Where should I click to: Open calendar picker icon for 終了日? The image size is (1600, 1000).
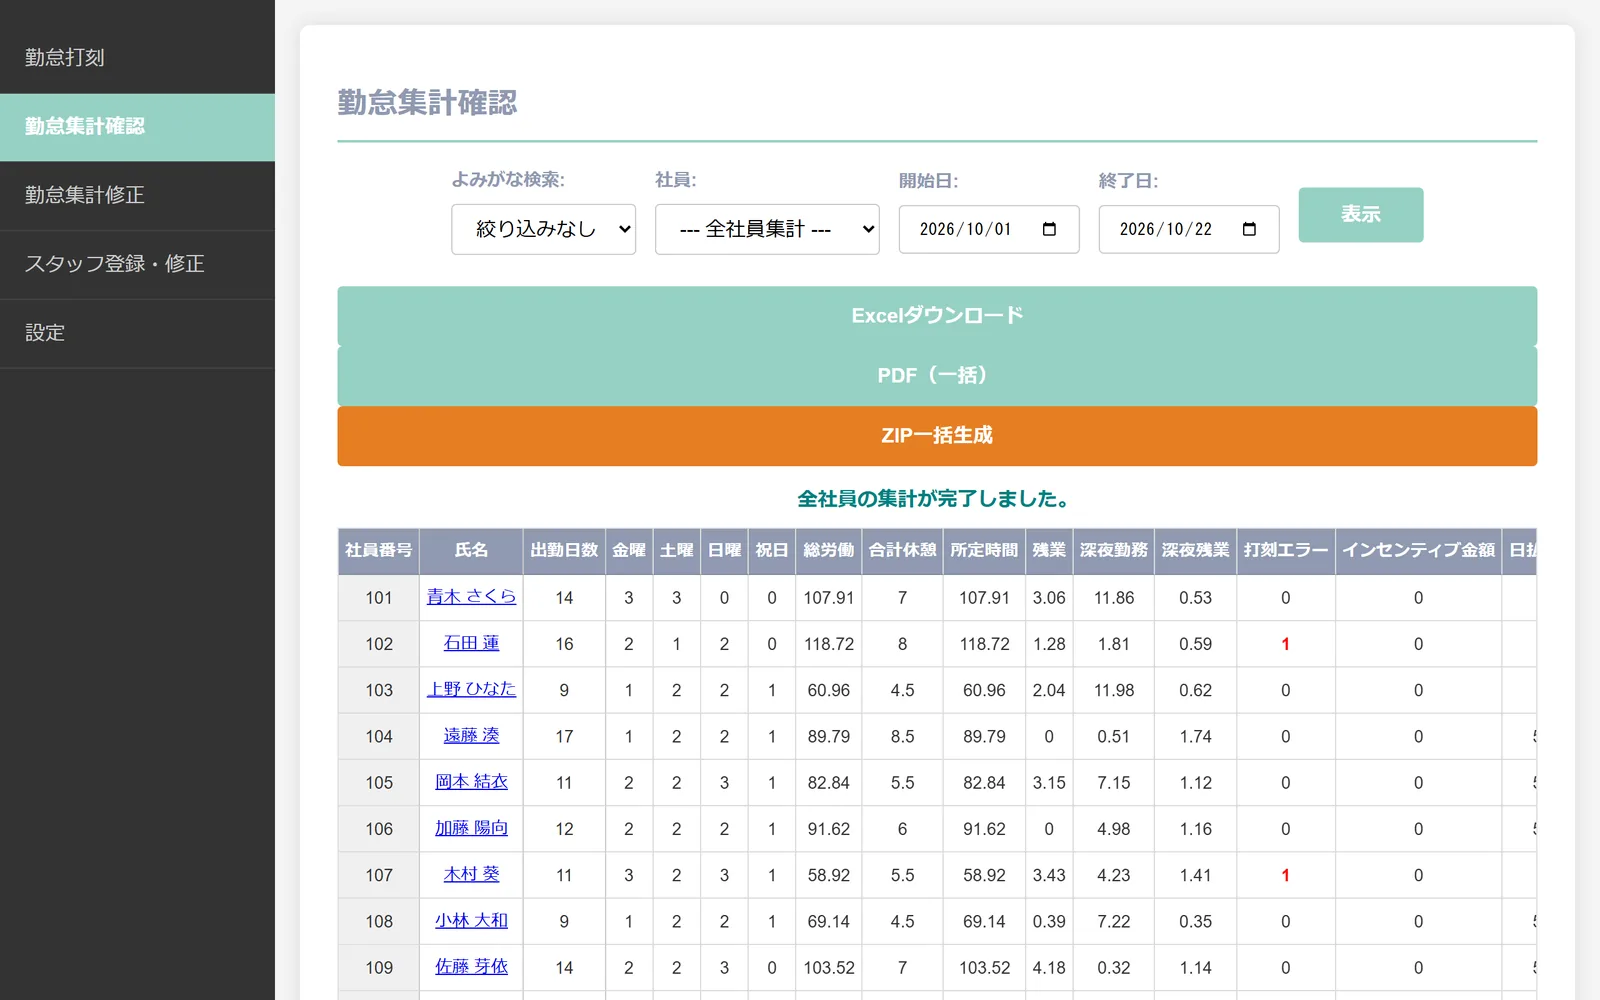pos(1249,229)
